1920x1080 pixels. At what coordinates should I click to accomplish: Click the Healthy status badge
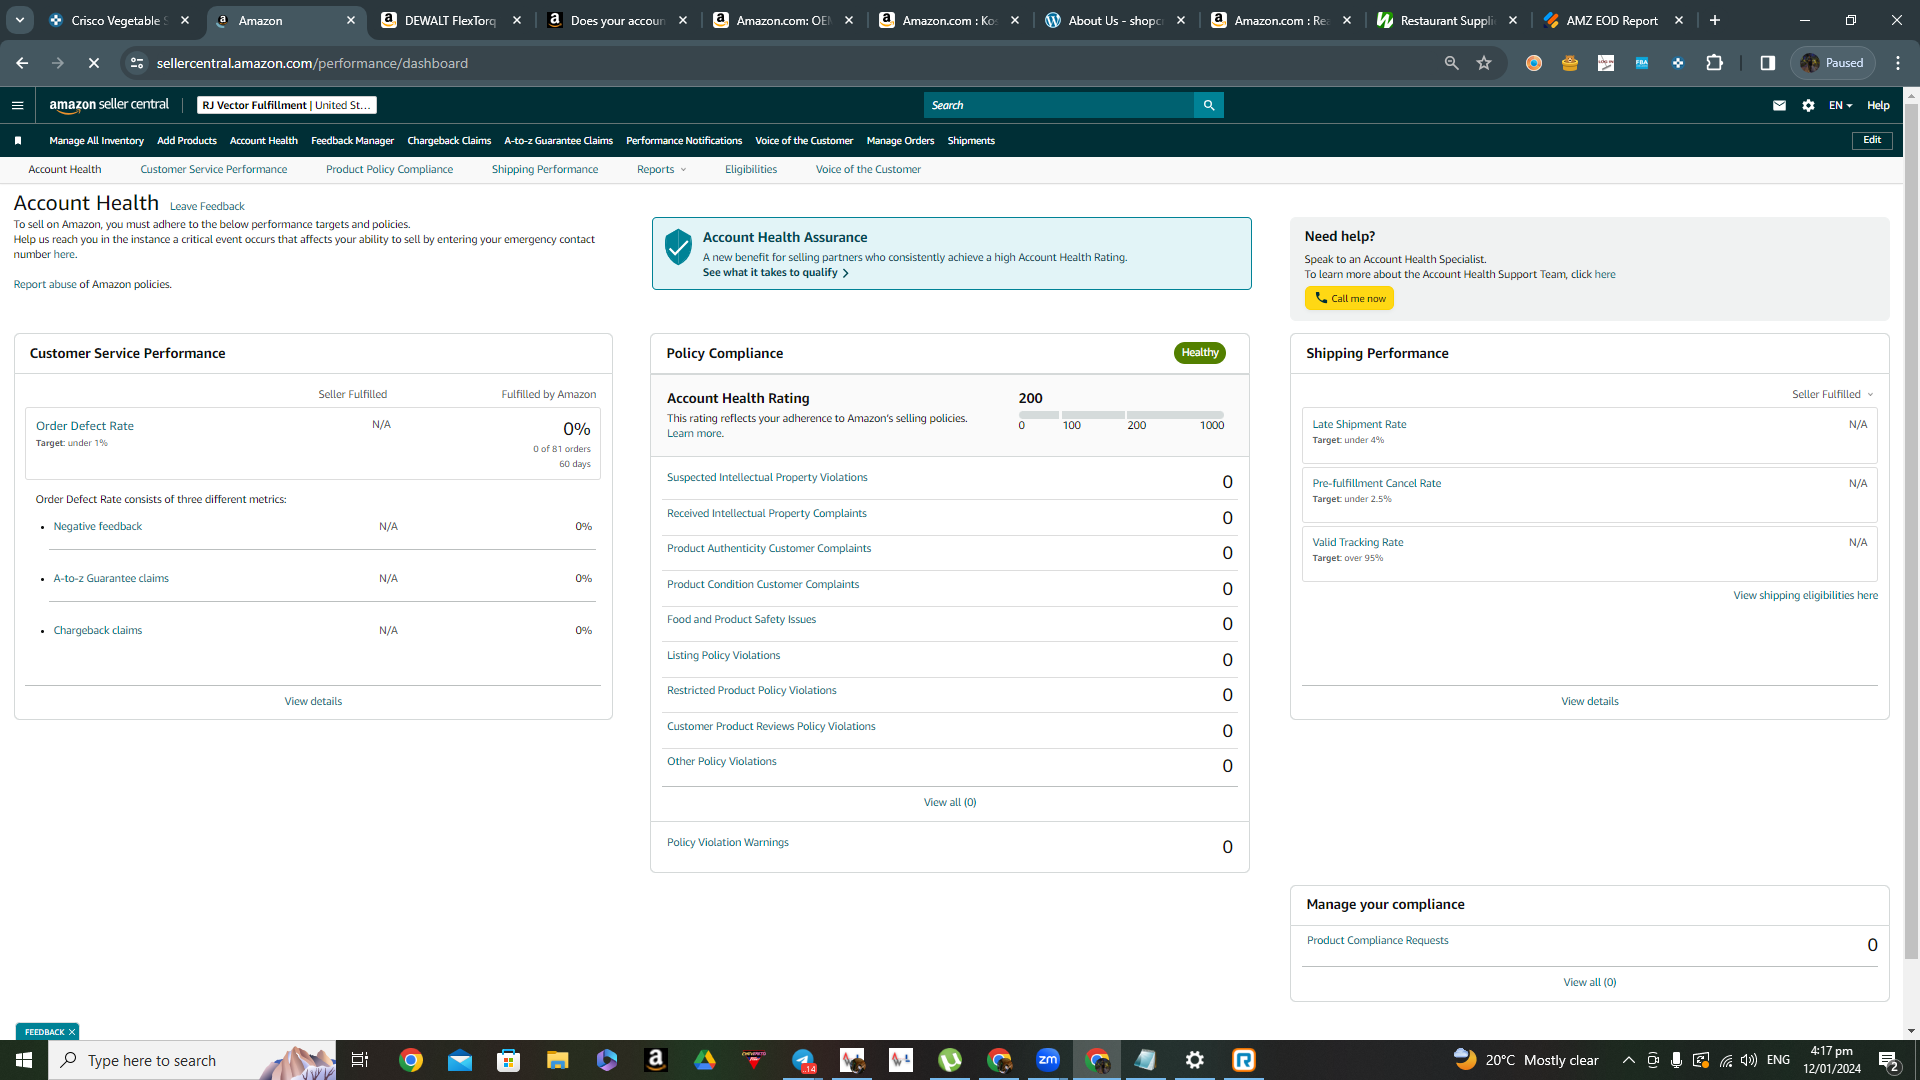click(x=1200, y=353)
